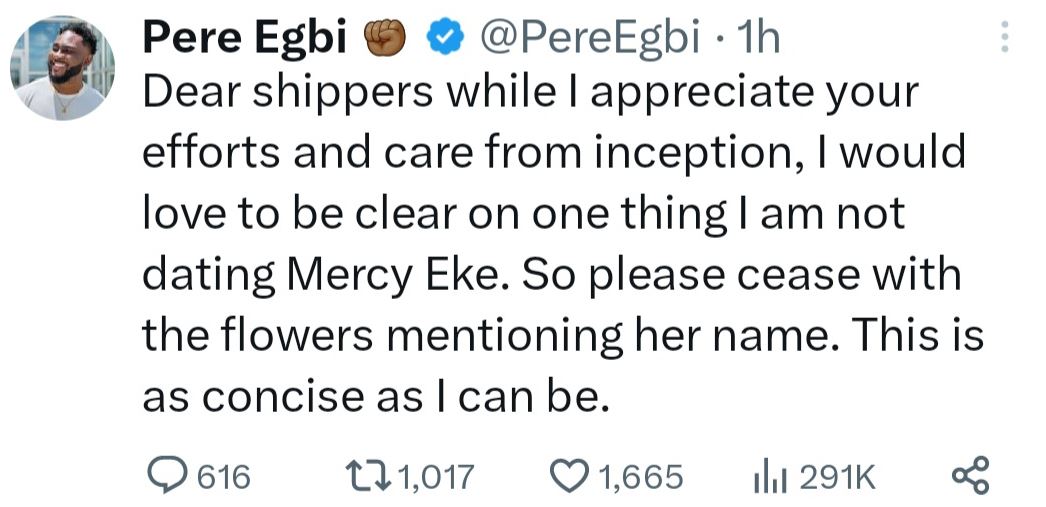Click the 1,017 reposts count
This screenshot has height=507, width=1046.
(x=434, y=477)
